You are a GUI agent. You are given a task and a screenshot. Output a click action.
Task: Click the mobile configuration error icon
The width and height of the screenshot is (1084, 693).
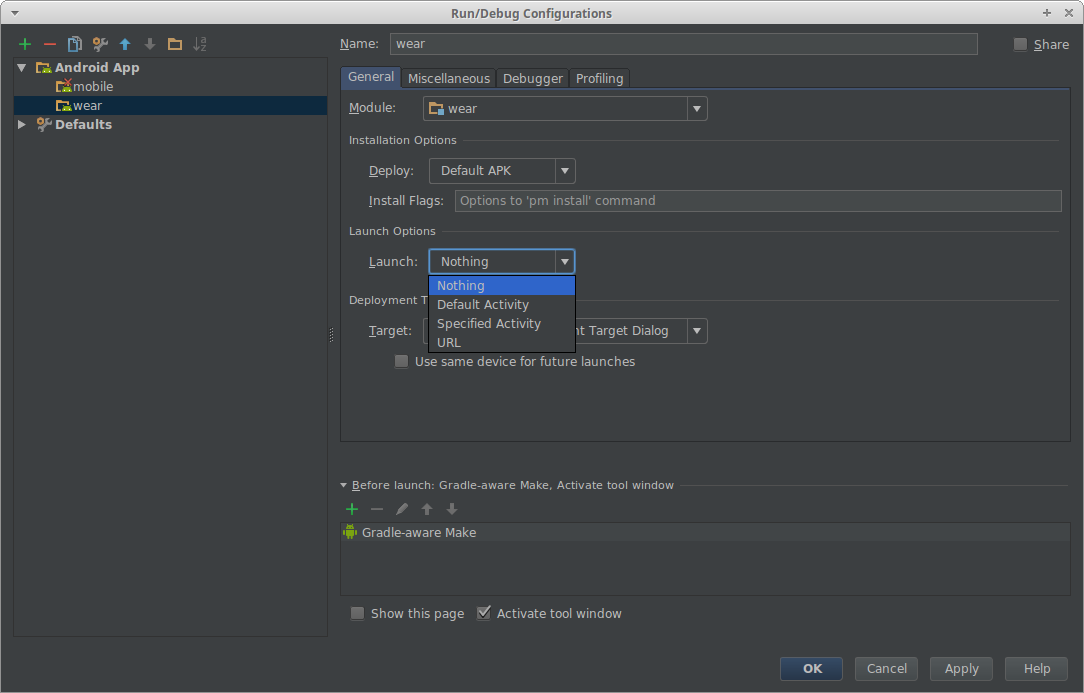[x=64, y=86]
